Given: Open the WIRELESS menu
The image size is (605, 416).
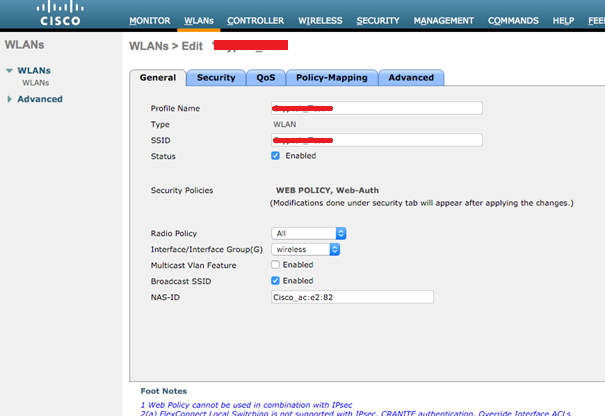Looking at the screenshot, I should click(320, 20).
